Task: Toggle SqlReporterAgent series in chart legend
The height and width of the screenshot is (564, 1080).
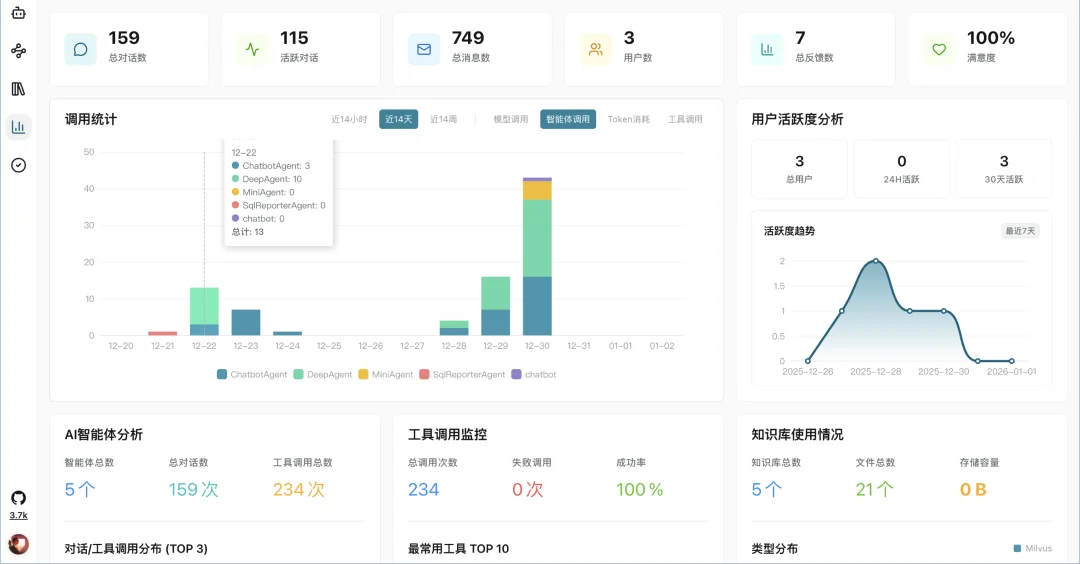Action: pyautogui.click(x=462, y=375)
